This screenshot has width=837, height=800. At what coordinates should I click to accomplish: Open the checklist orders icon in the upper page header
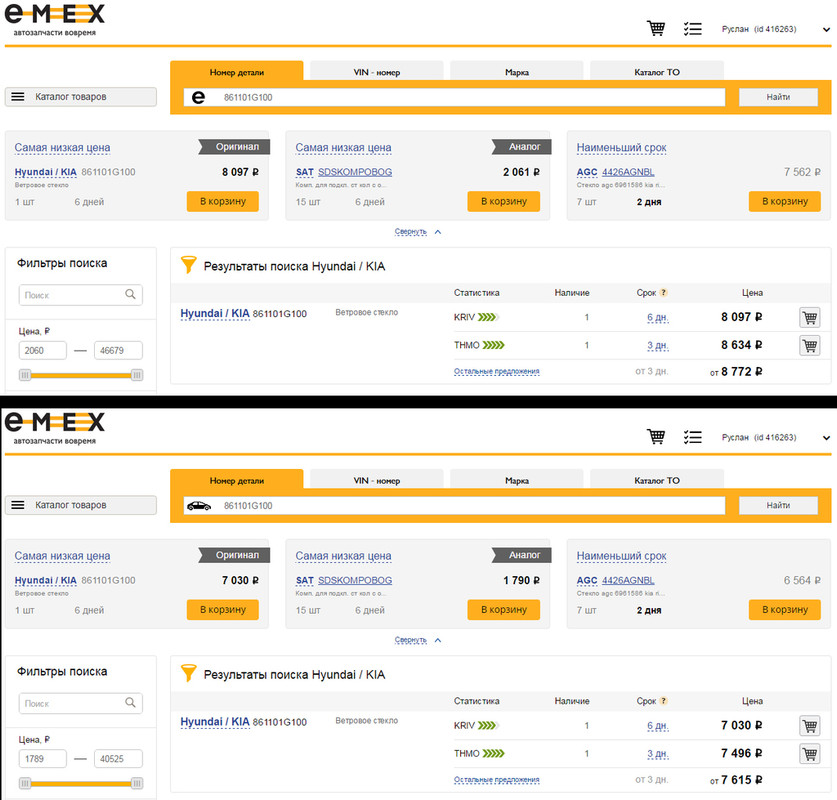coord(692,29)
